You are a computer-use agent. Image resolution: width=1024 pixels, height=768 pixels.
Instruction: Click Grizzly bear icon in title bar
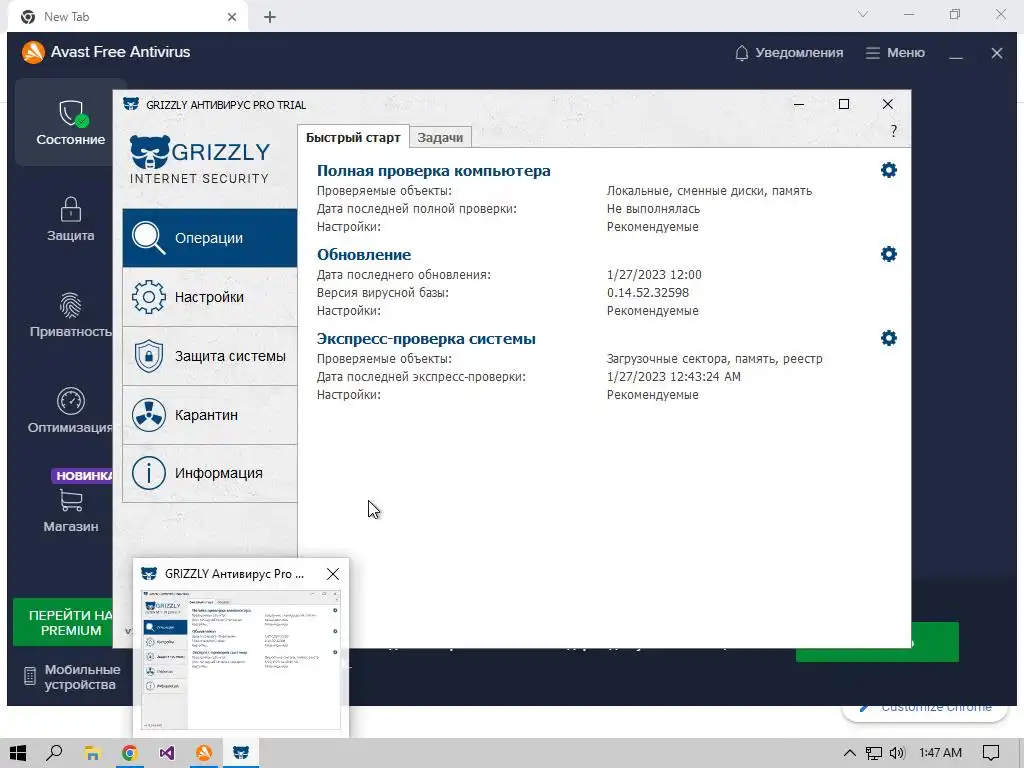131,104
